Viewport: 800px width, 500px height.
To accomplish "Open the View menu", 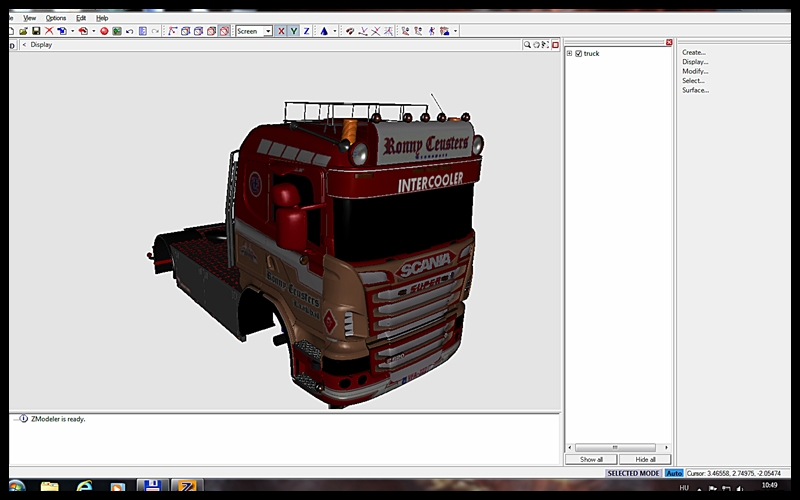I will [30, 18].
